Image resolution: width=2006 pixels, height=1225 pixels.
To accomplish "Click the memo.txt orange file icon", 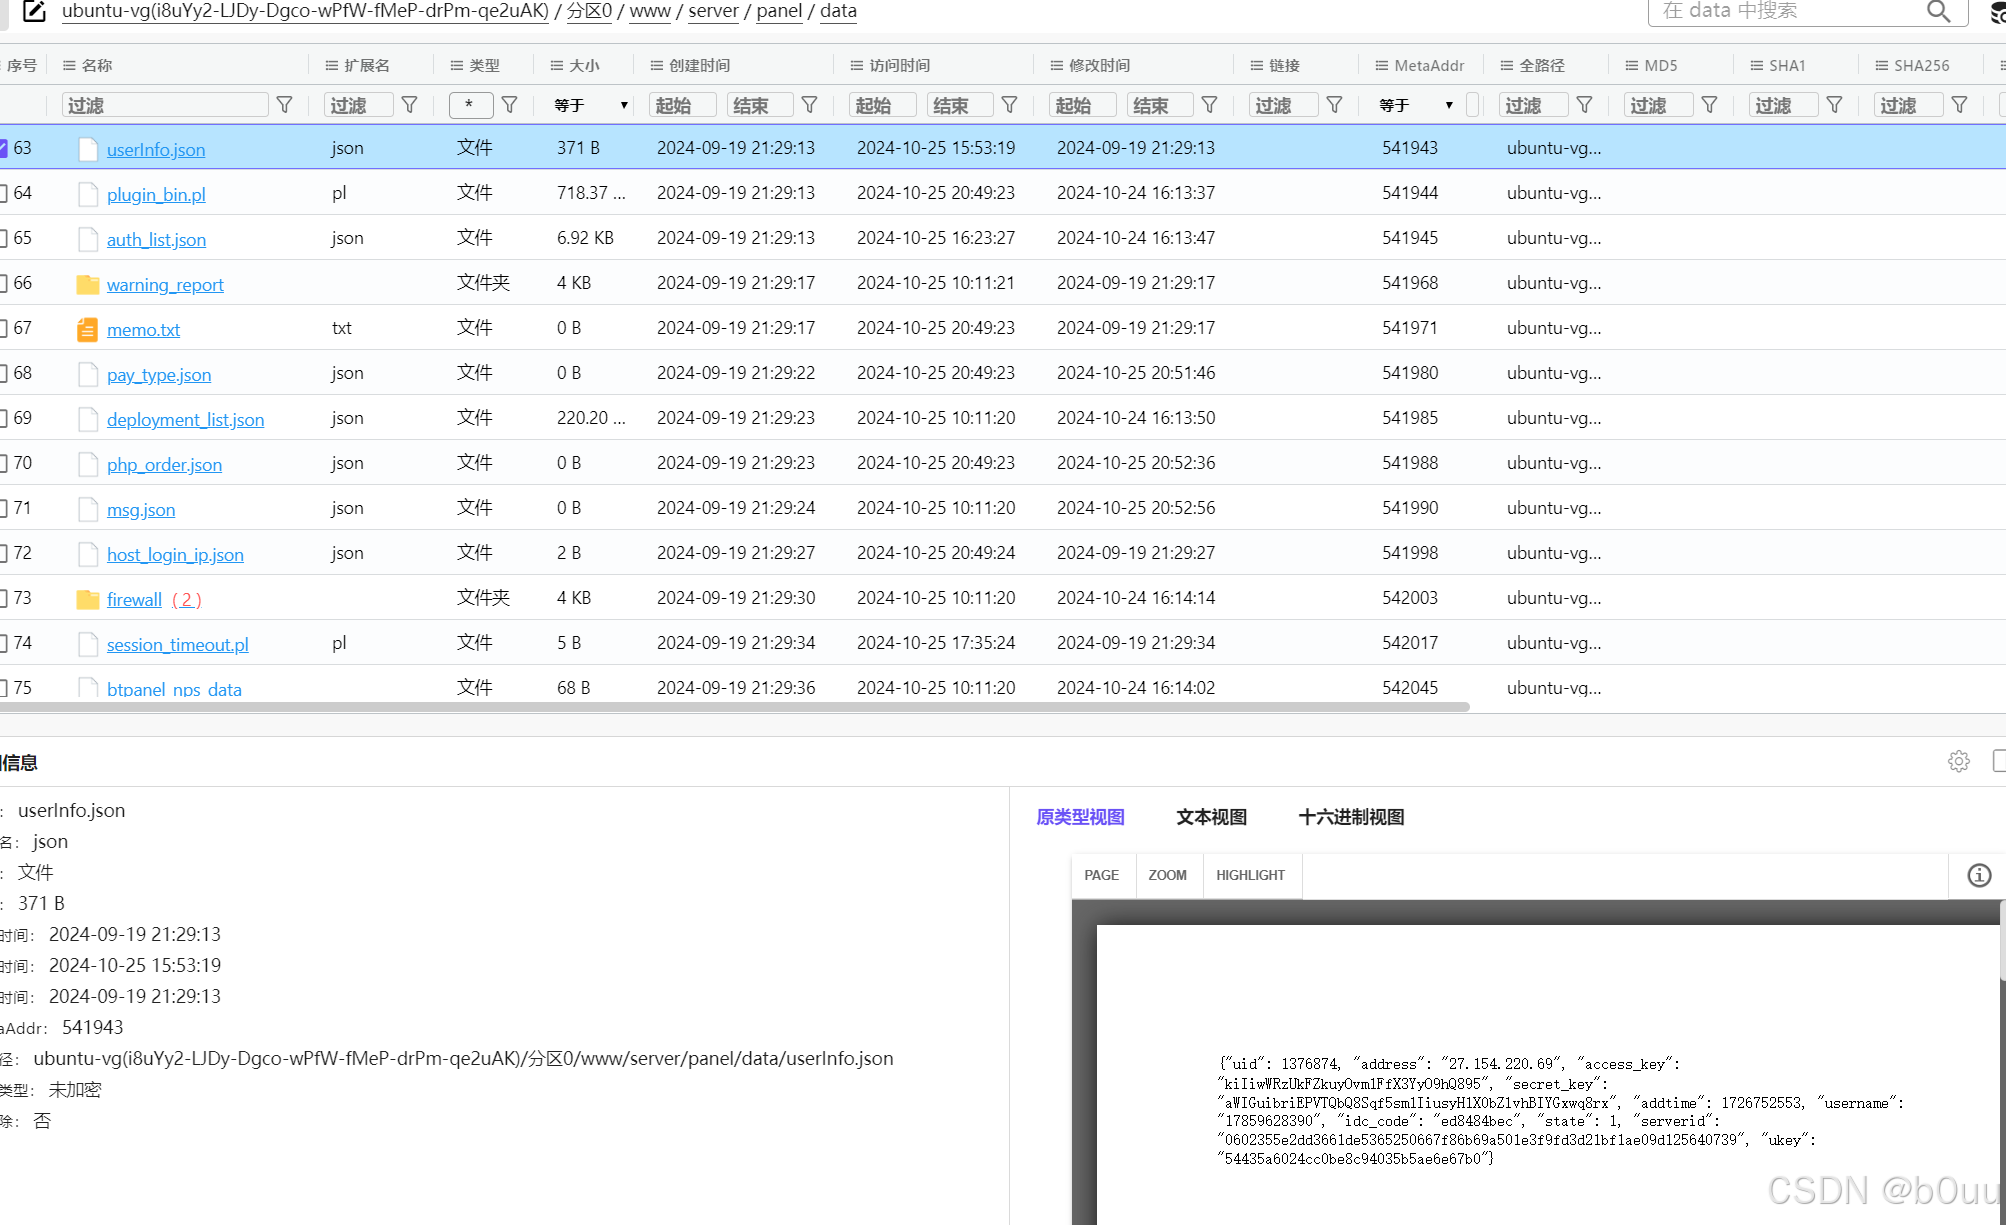I will tap(88, 329).
